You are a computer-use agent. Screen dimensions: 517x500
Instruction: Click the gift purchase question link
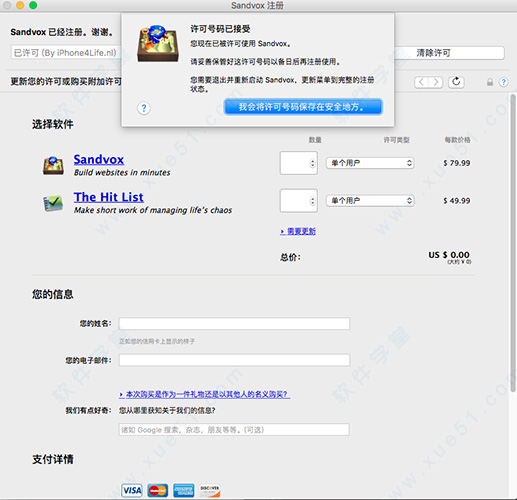tap(204, 394)
